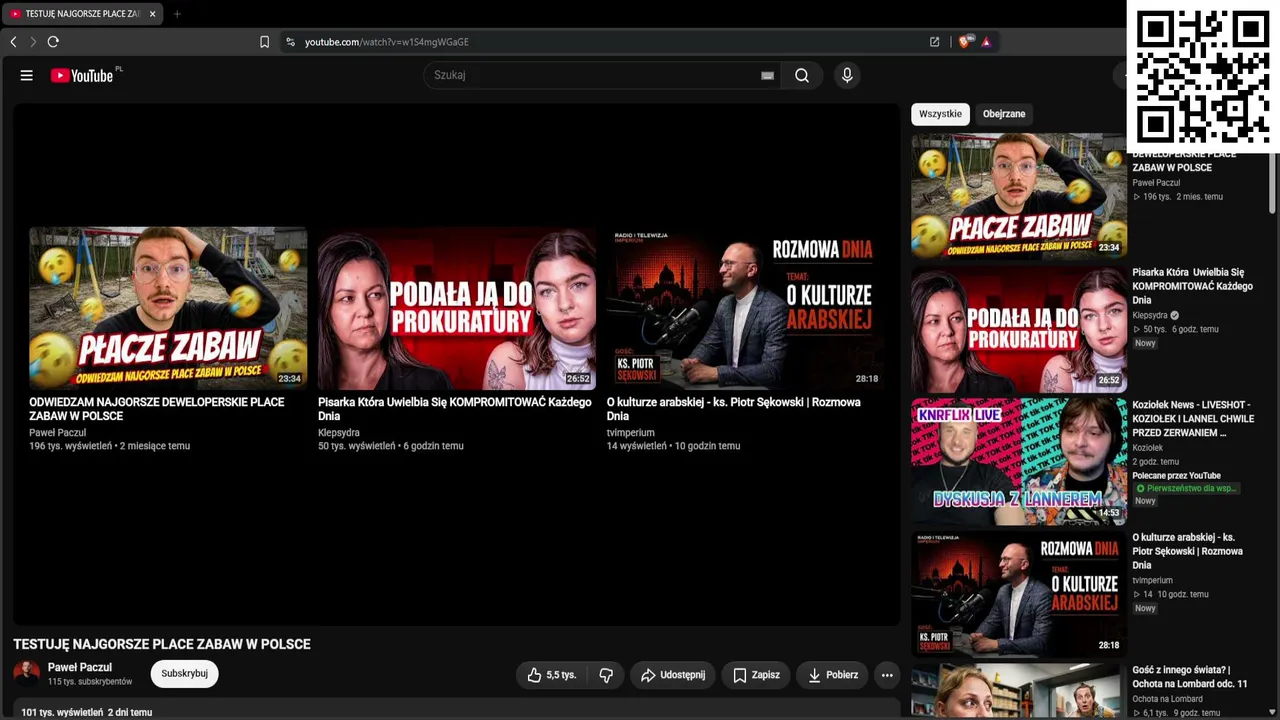Open the end-screen PŁACZE ZABAW thumbnail
The image size is (1280, 720).
click(168, 308)
